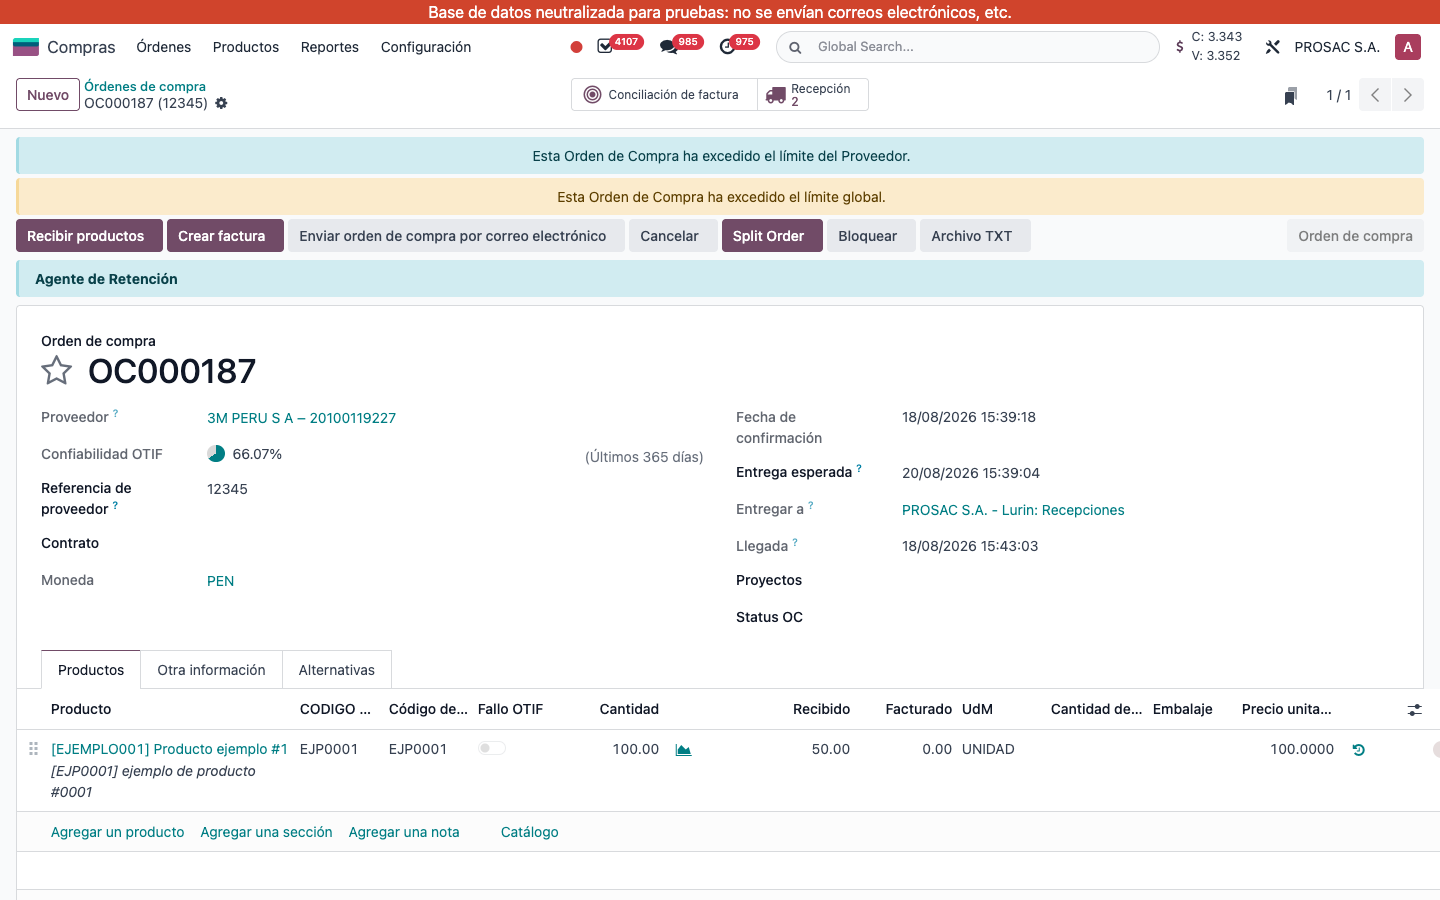Viewport: 1440px width, 900px height.
Task: Click the Cantidad column header
Action: coord(629,709)
